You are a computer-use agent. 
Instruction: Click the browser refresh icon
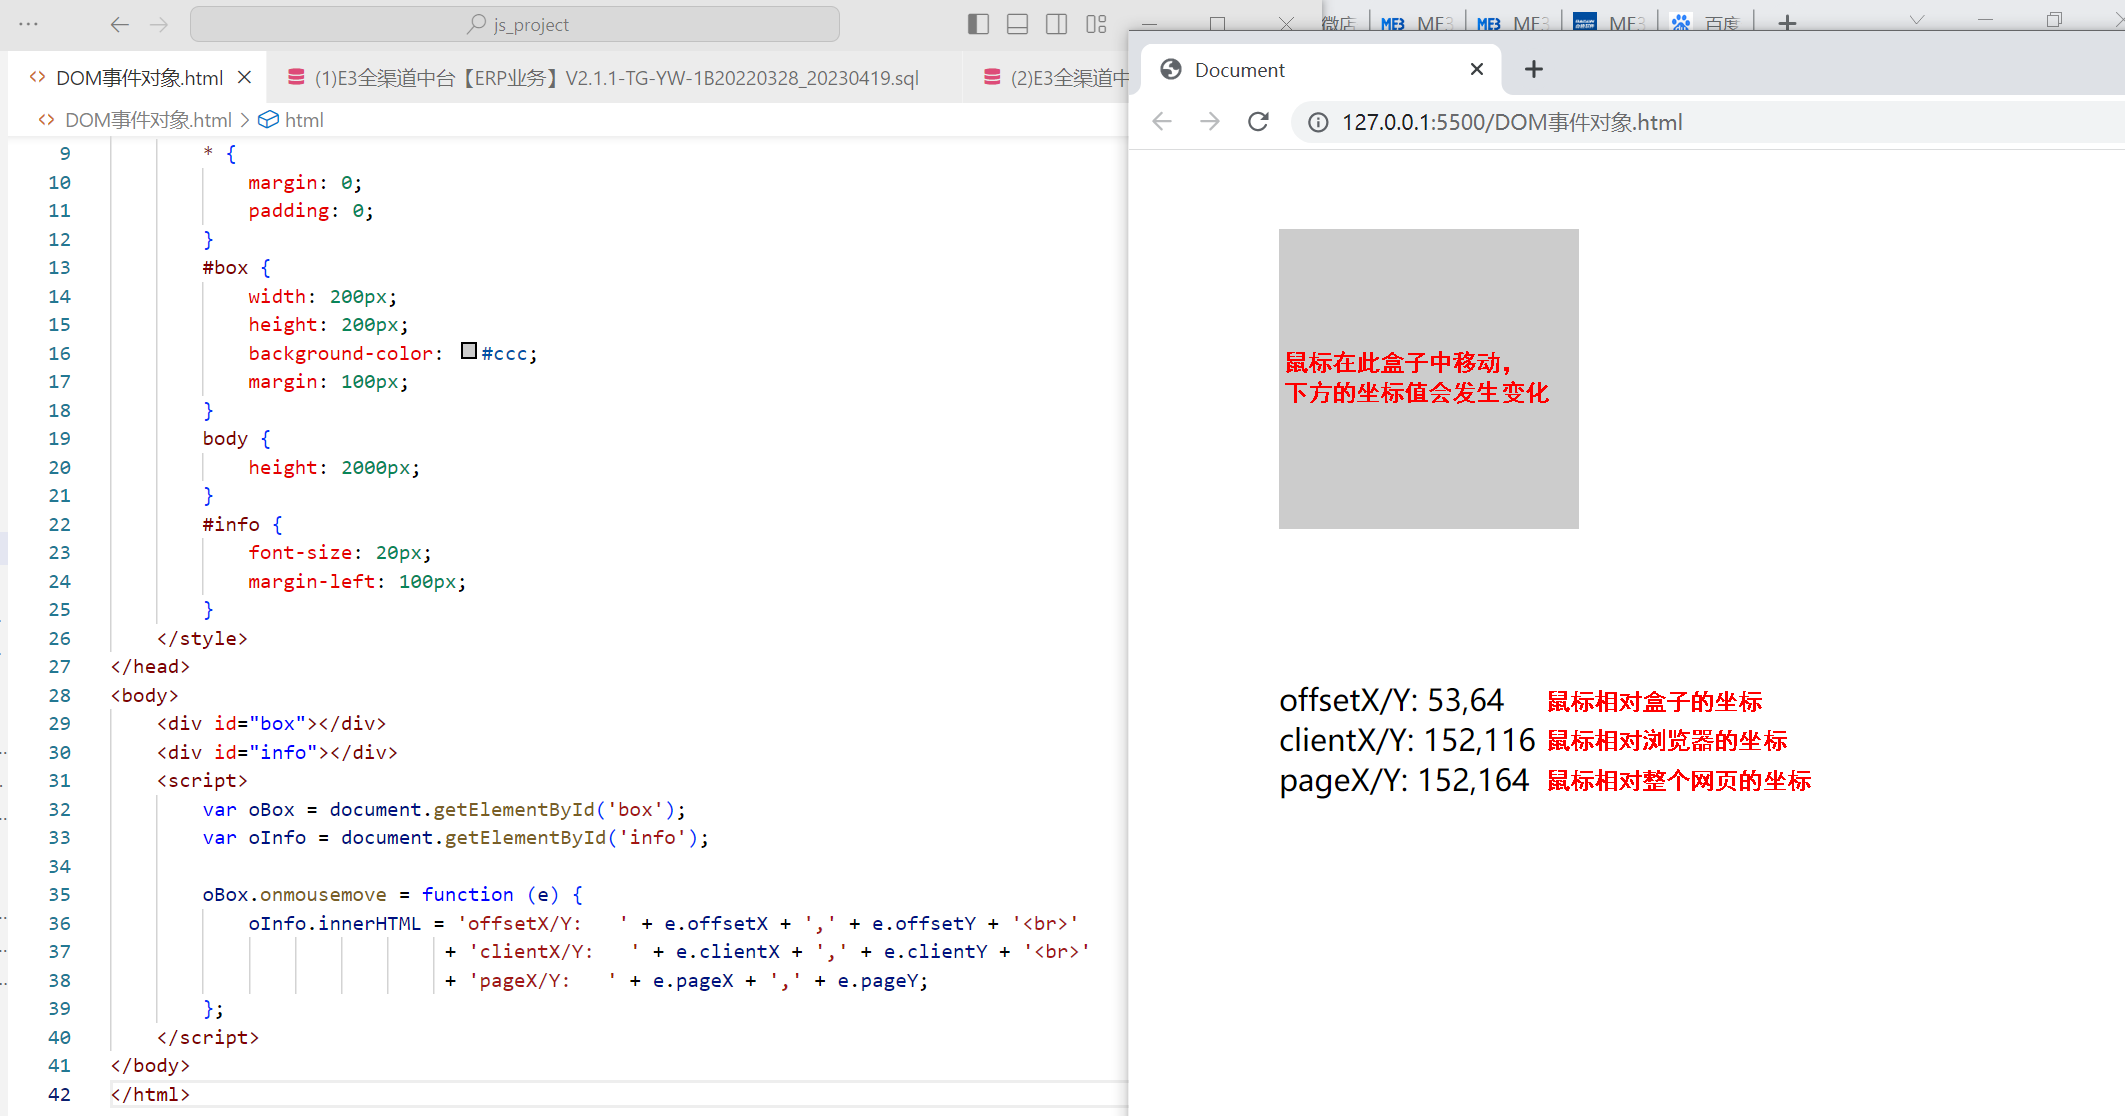coord(1256,122)
